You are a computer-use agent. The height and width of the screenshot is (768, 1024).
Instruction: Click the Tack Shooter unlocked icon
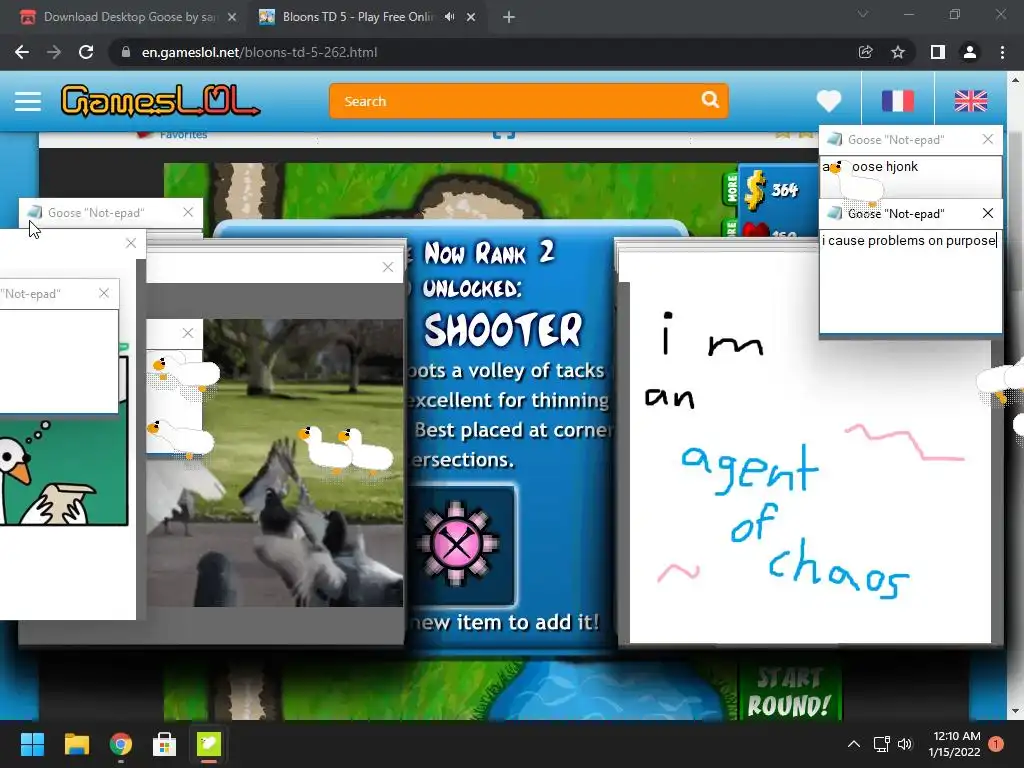click(x=457, y=544)
